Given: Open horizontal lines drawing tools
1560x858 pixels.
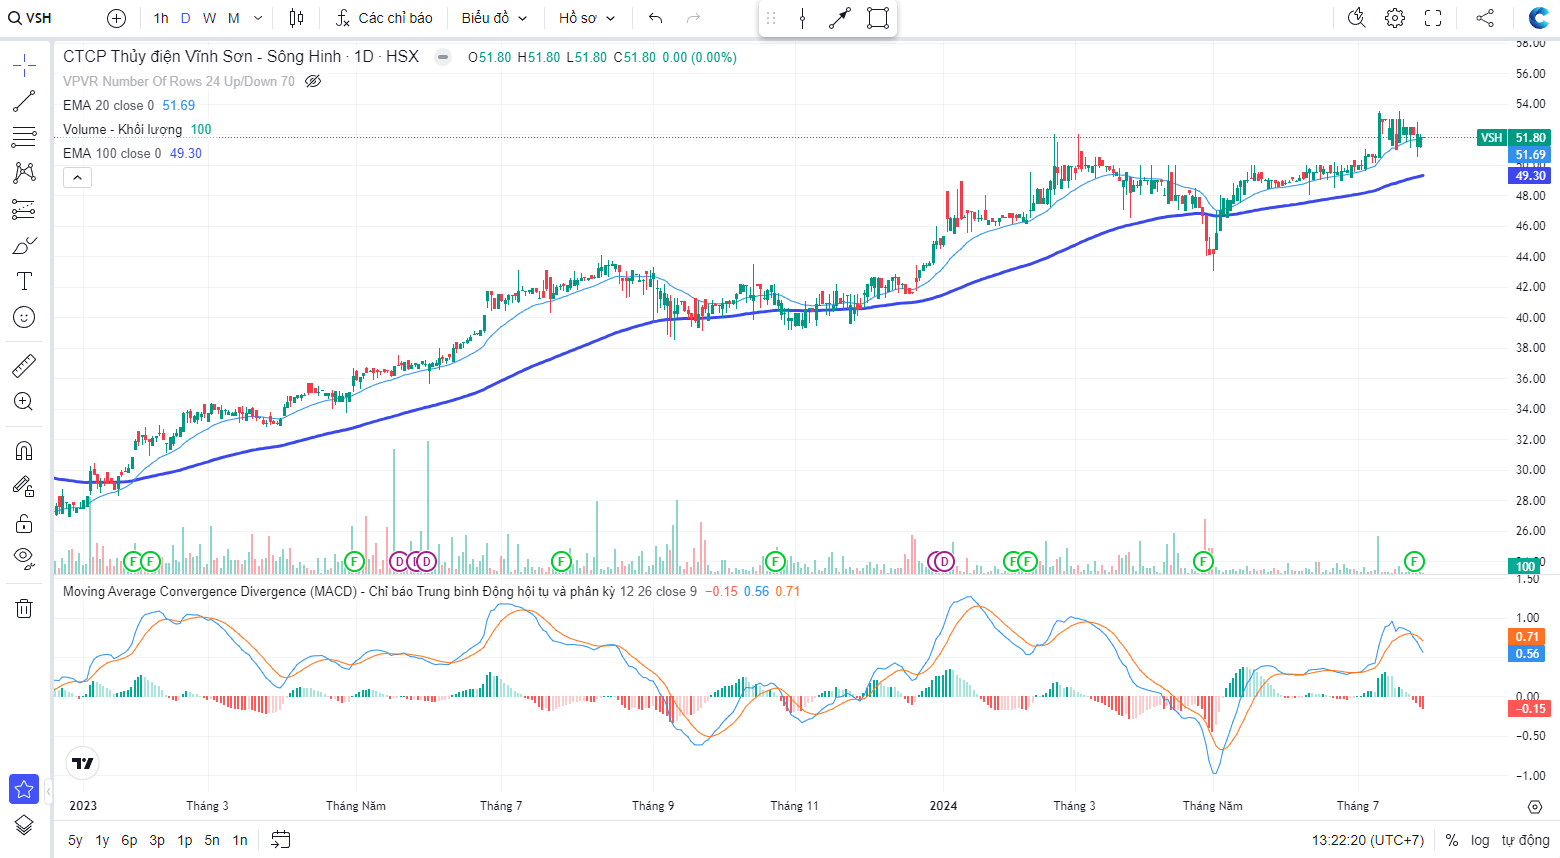Looking at the screenshot, I should pos(24,137).
